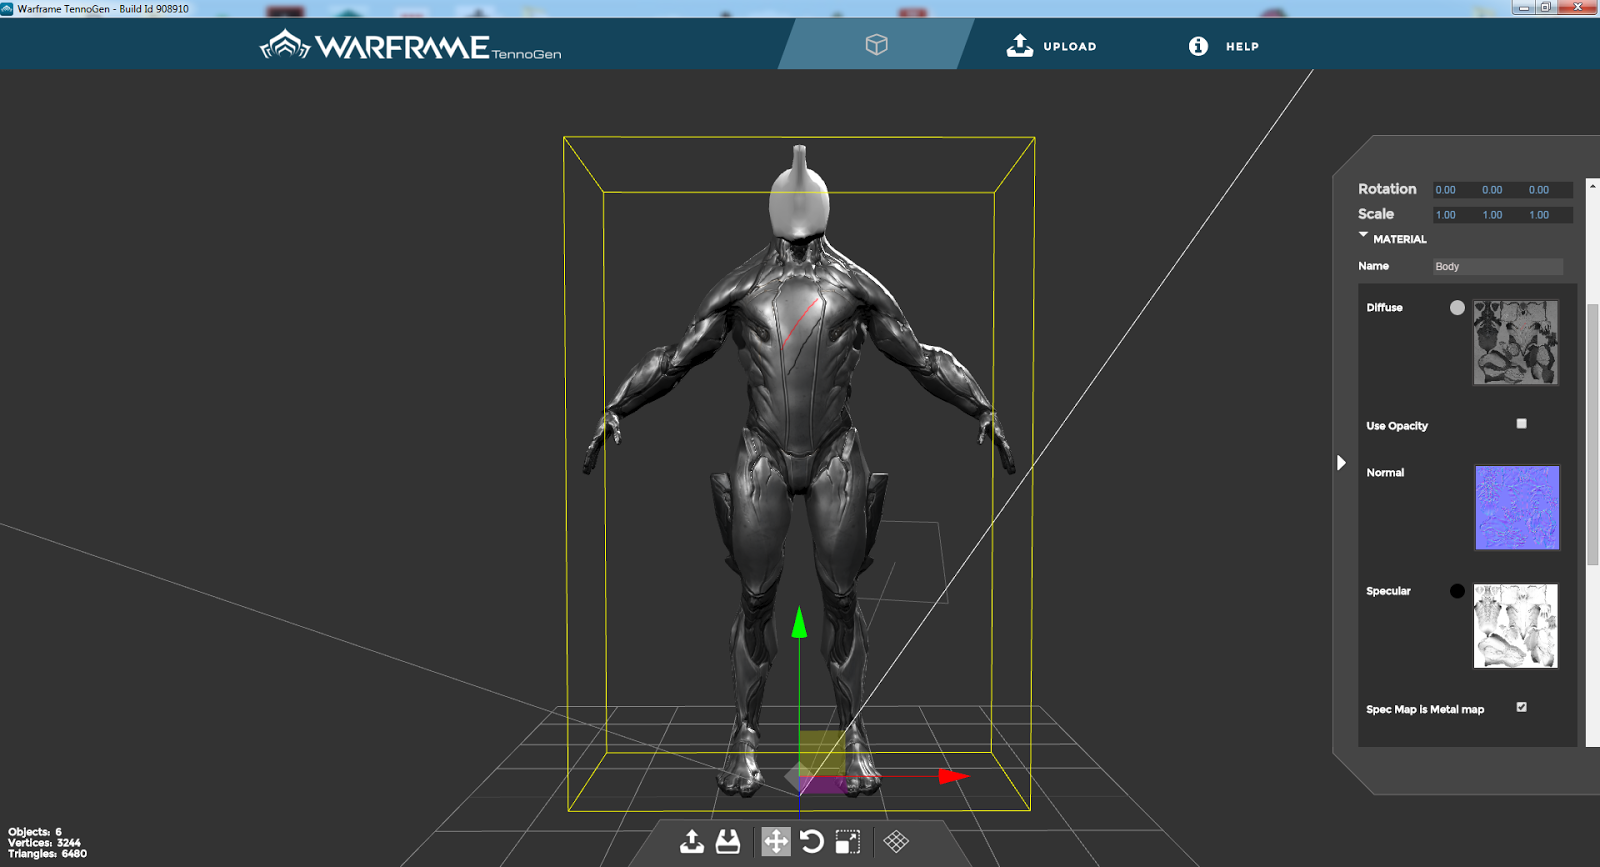1600x867 pixels.
Task: Click the import (upload arrow) tool in bottom toolbar
Action: click(x=691, y=842)
